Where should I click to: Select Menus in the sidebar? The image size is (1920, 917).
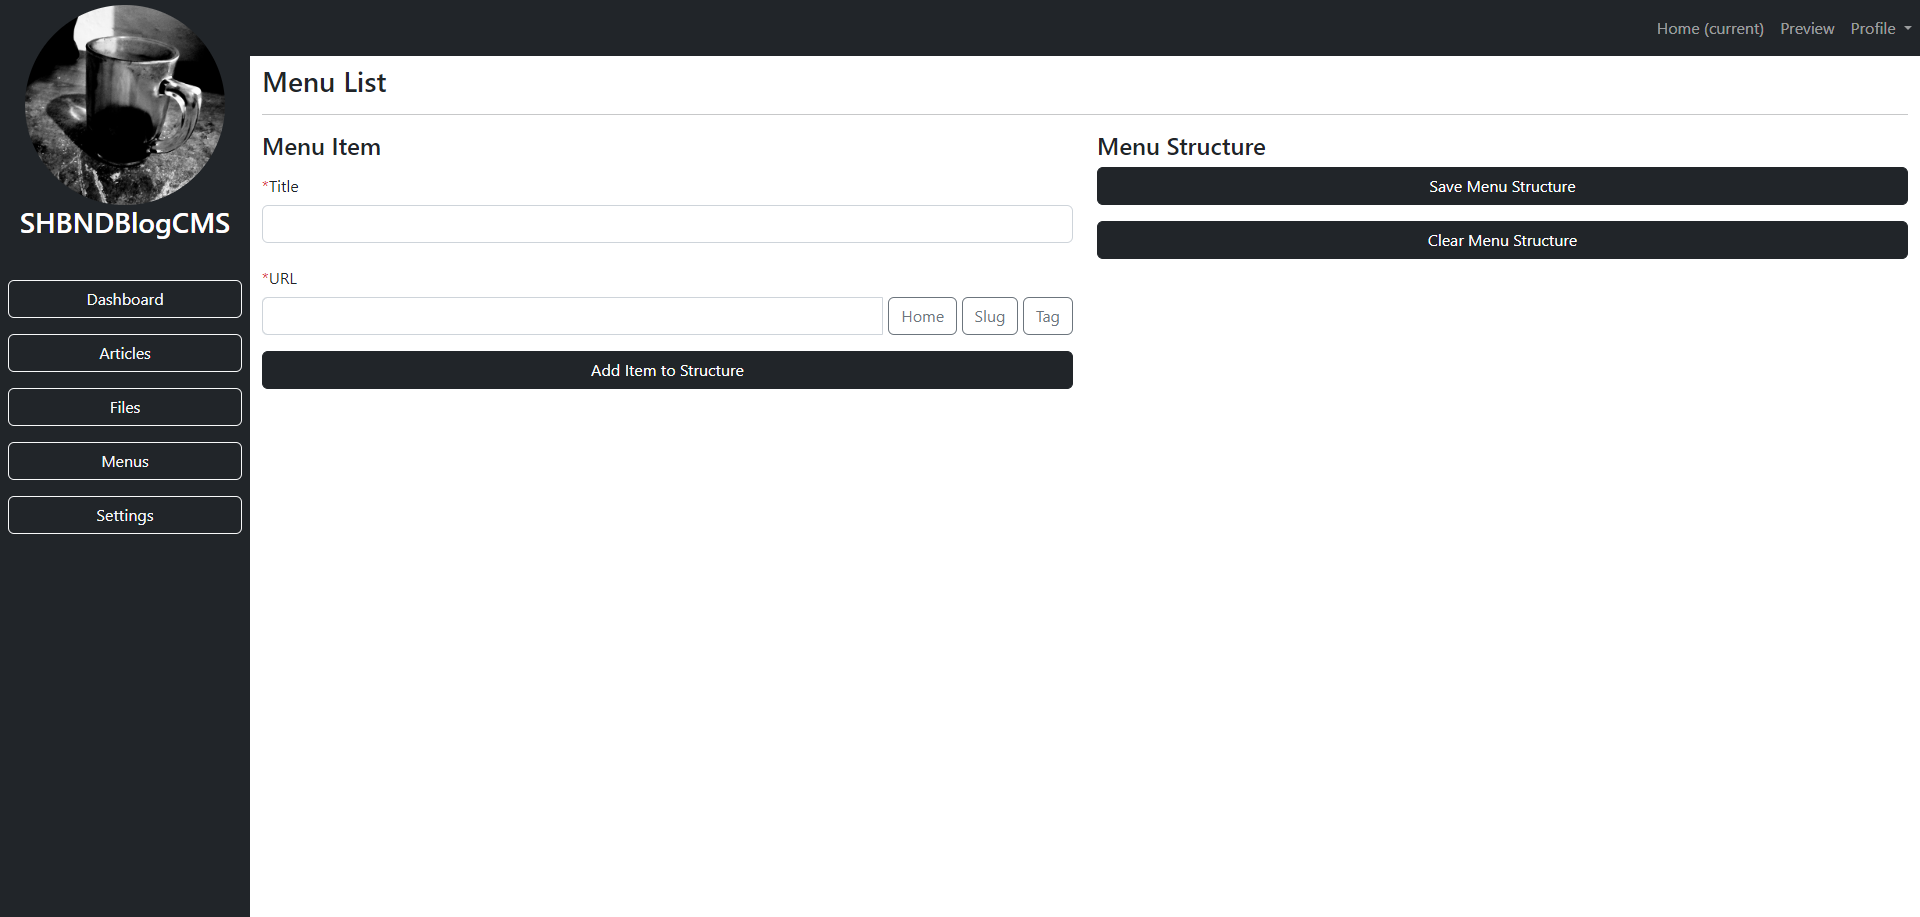(125, 461)
